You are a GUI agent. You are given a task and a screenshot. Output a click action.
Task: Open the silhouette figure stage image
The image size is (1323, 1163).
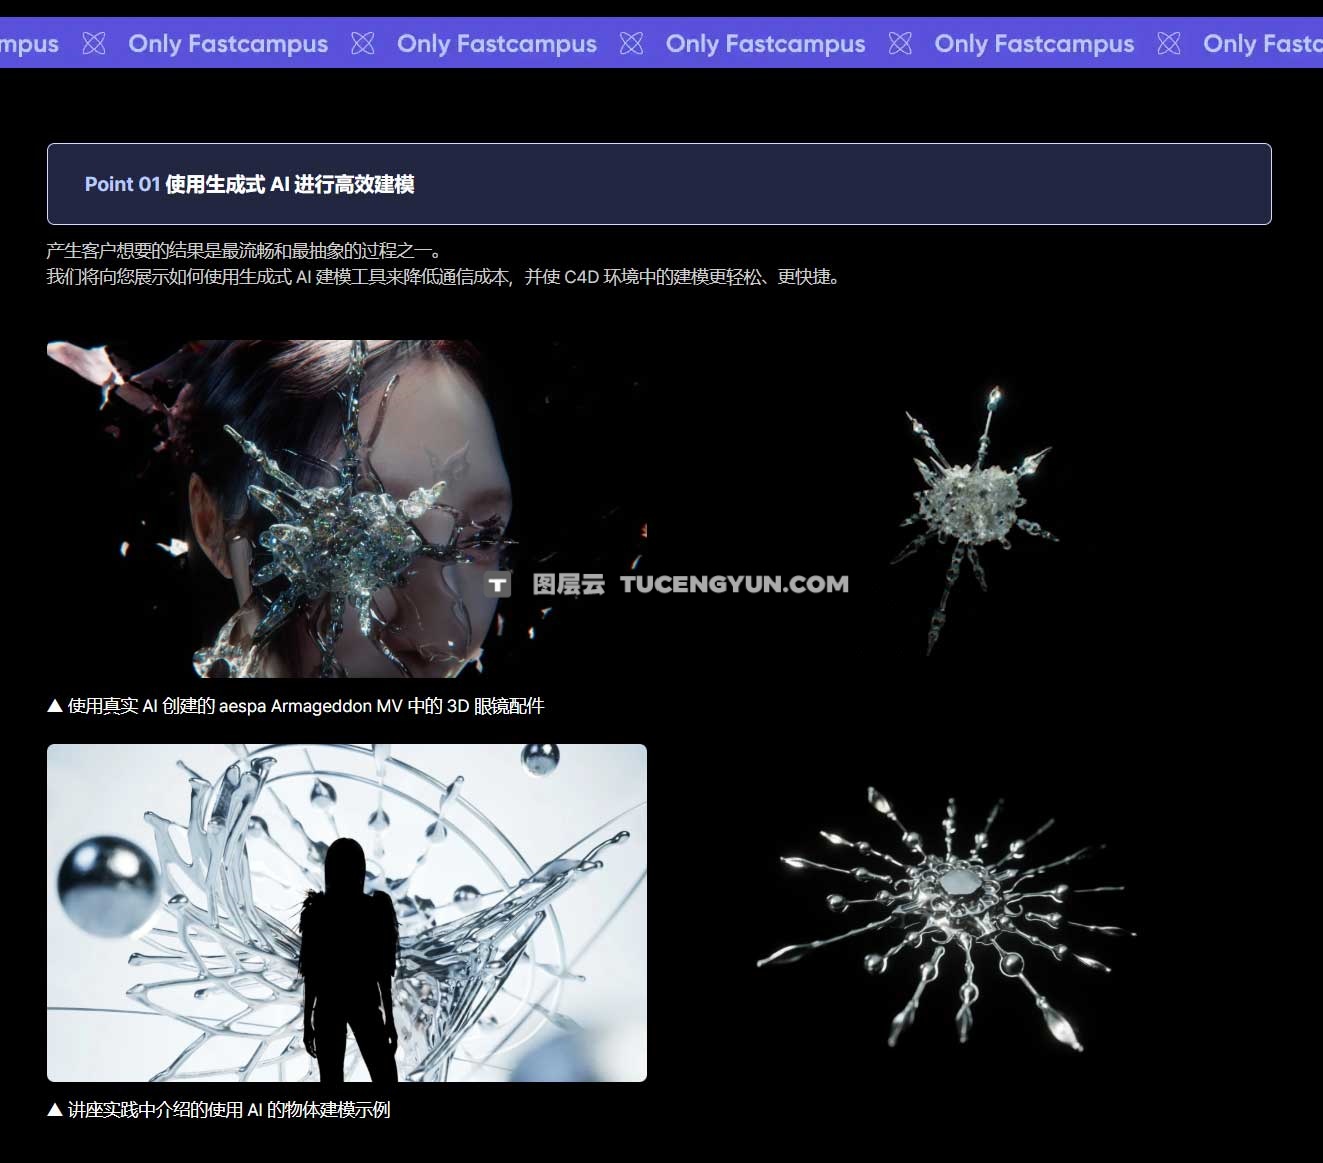pos(347,913)
